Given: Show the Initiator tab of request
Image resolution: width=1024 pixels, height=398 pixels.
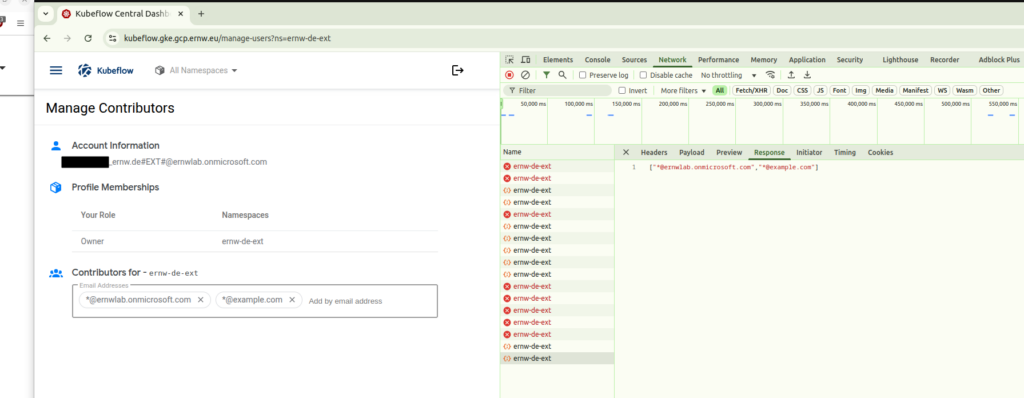Looking at the screenshot, I should point(809,152).
